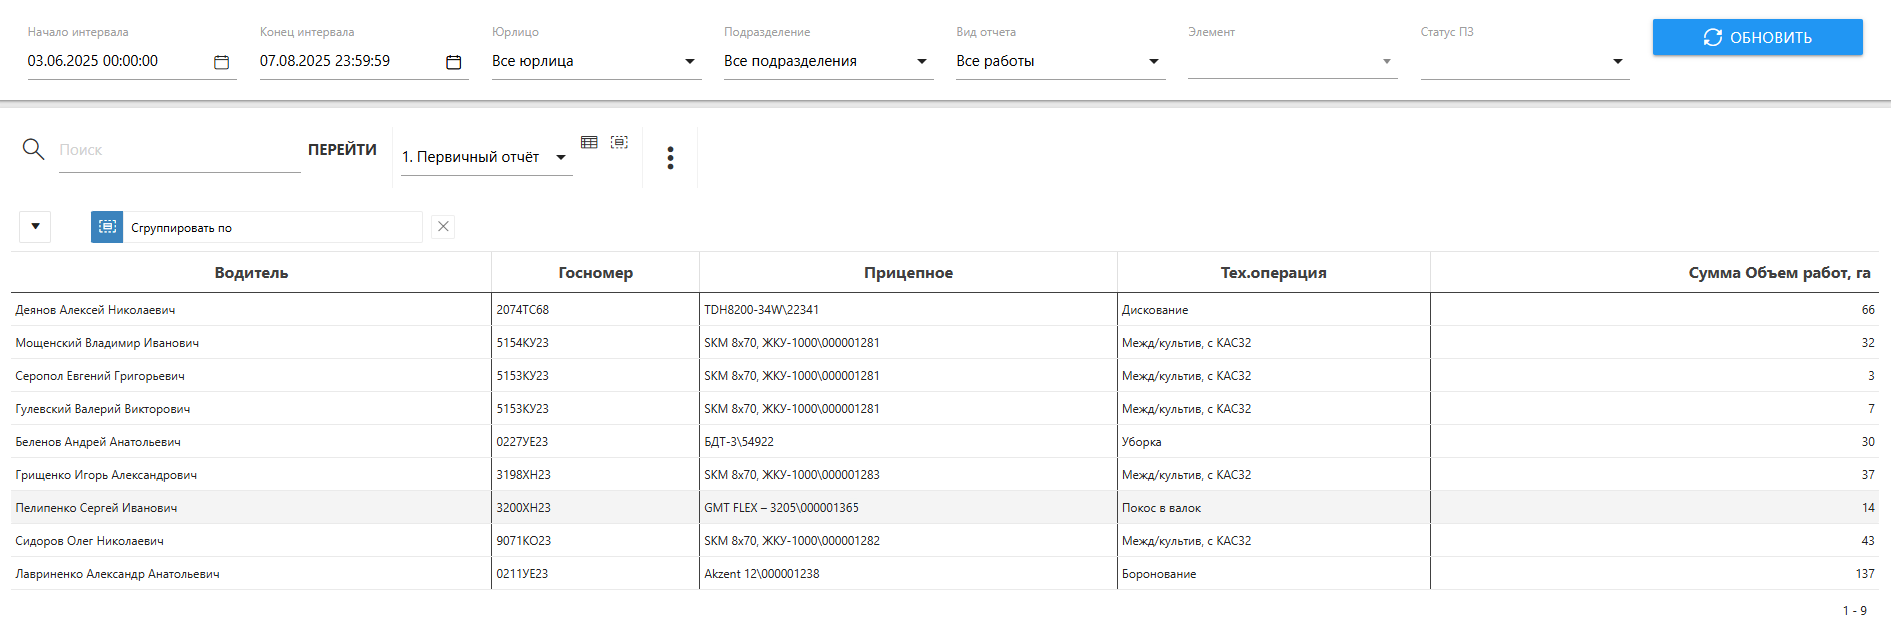
Task: Switch to table view icon
Action: click(x=589, y=143)
